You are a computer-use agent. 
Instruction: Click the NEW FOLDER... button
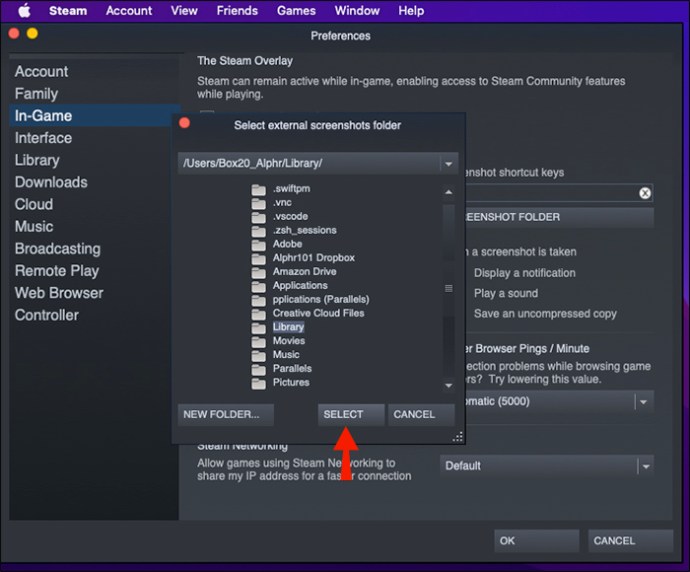[226, 414]
